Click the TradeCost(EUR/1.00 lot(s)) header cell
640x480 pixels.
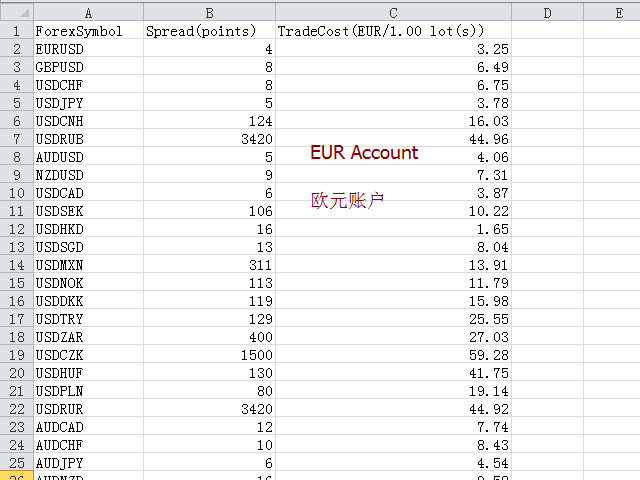tap(393, 31)
